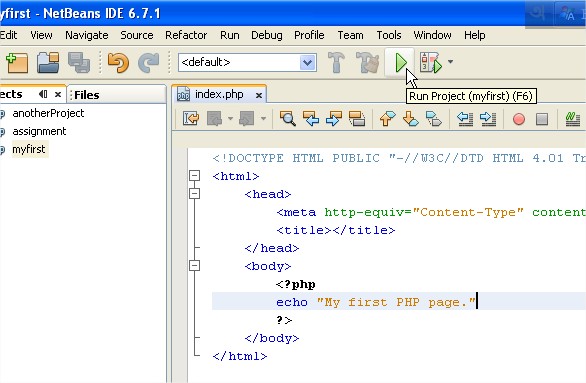
Task: Click the Shift Line Left icon
Action: (x=465, y=119)
